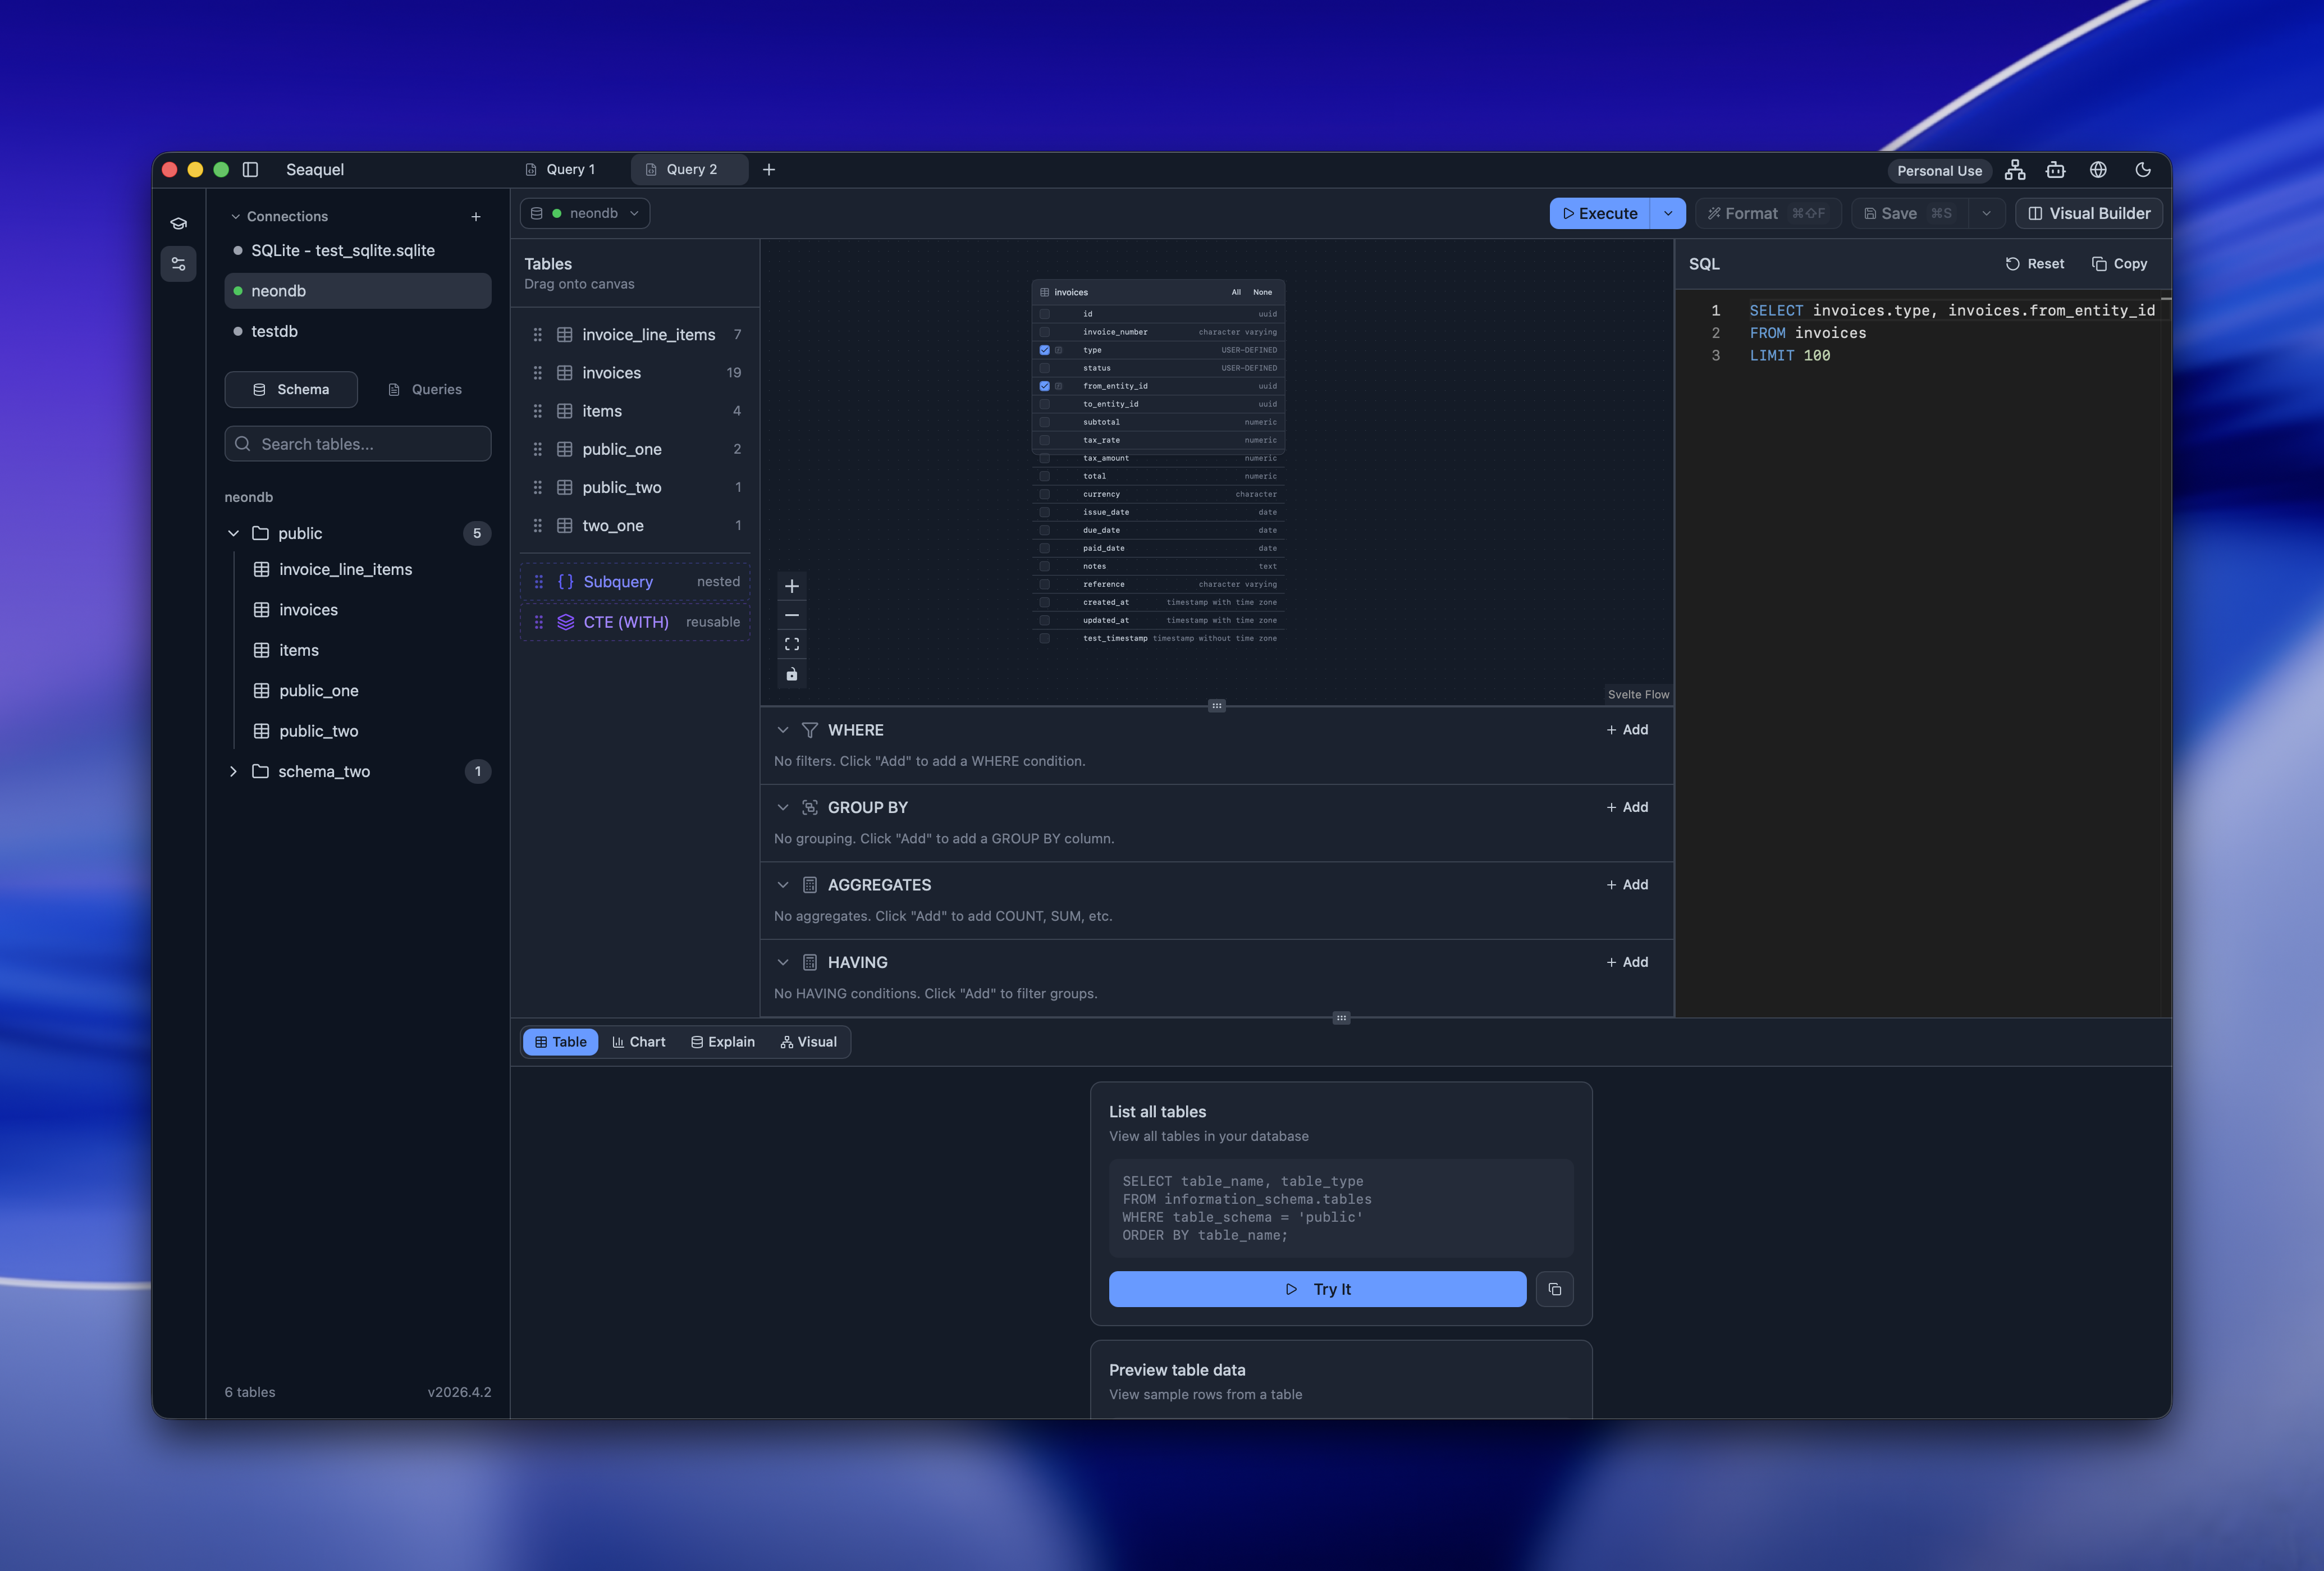Screen dimensions: 2324x1571
Task: Switch to the Chart results tab
Action: [638, 1042]
